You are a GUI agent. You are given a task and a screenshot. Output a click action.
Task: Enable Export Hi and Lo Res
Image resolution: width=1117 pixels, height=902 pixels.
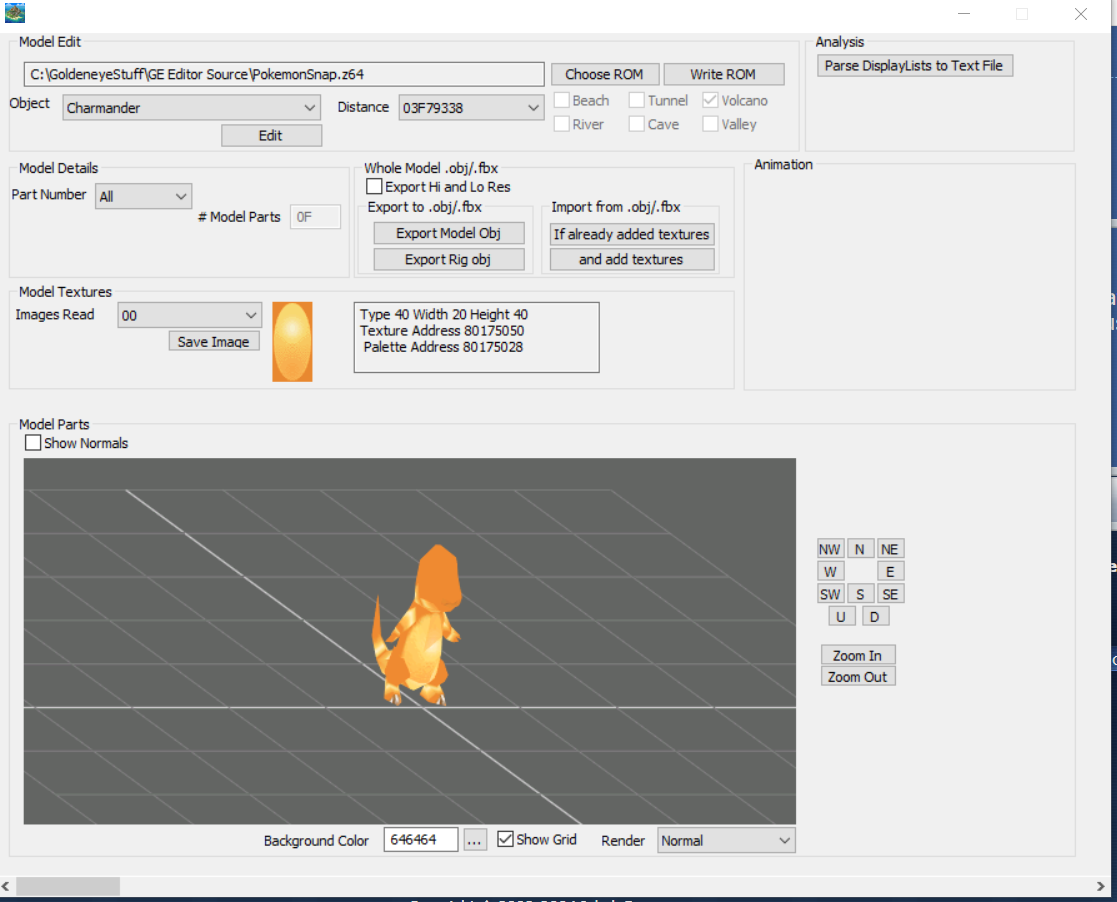374,187
